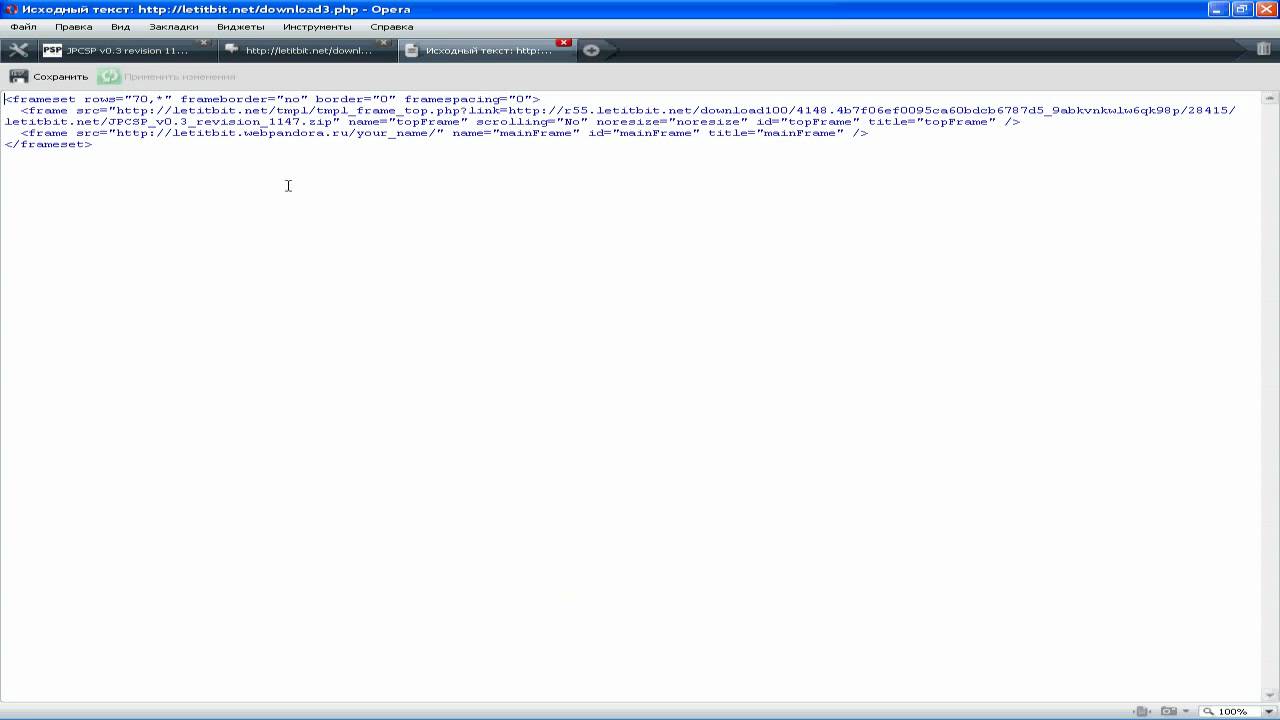Screen dimensions: 1280x720
Task: Close the http://letitbit.net/downl... tab
Action: tap(384, 43)
